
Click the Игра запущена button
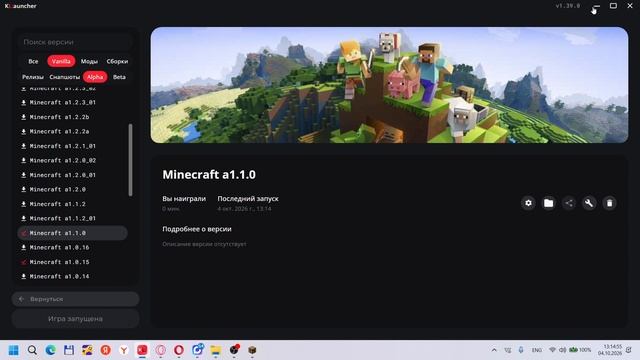pyautogui.click(x=76, y=319)
